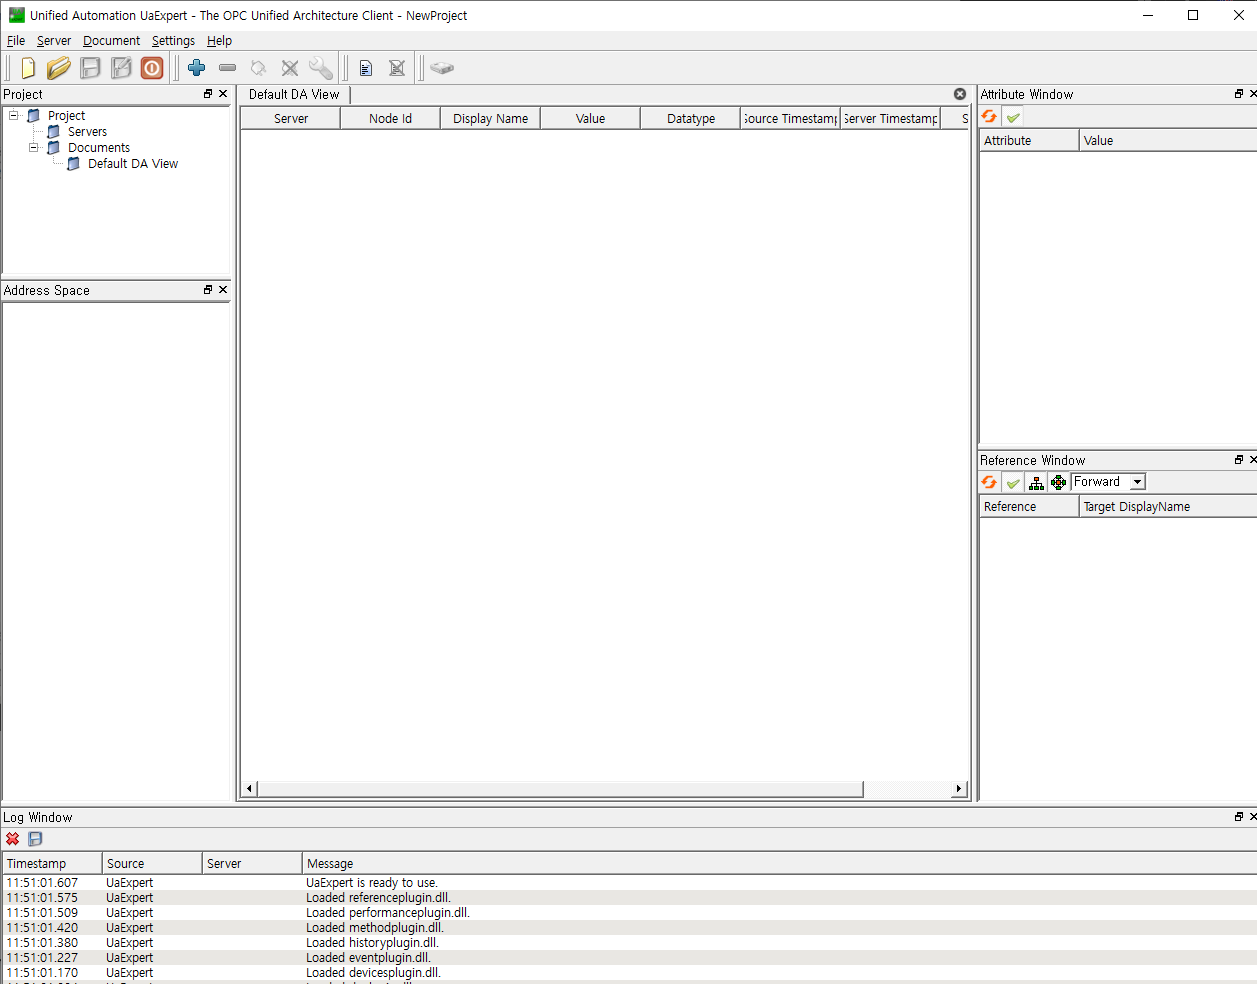Click the green checkmark in Reference Window

click(x=1013, y=483)
